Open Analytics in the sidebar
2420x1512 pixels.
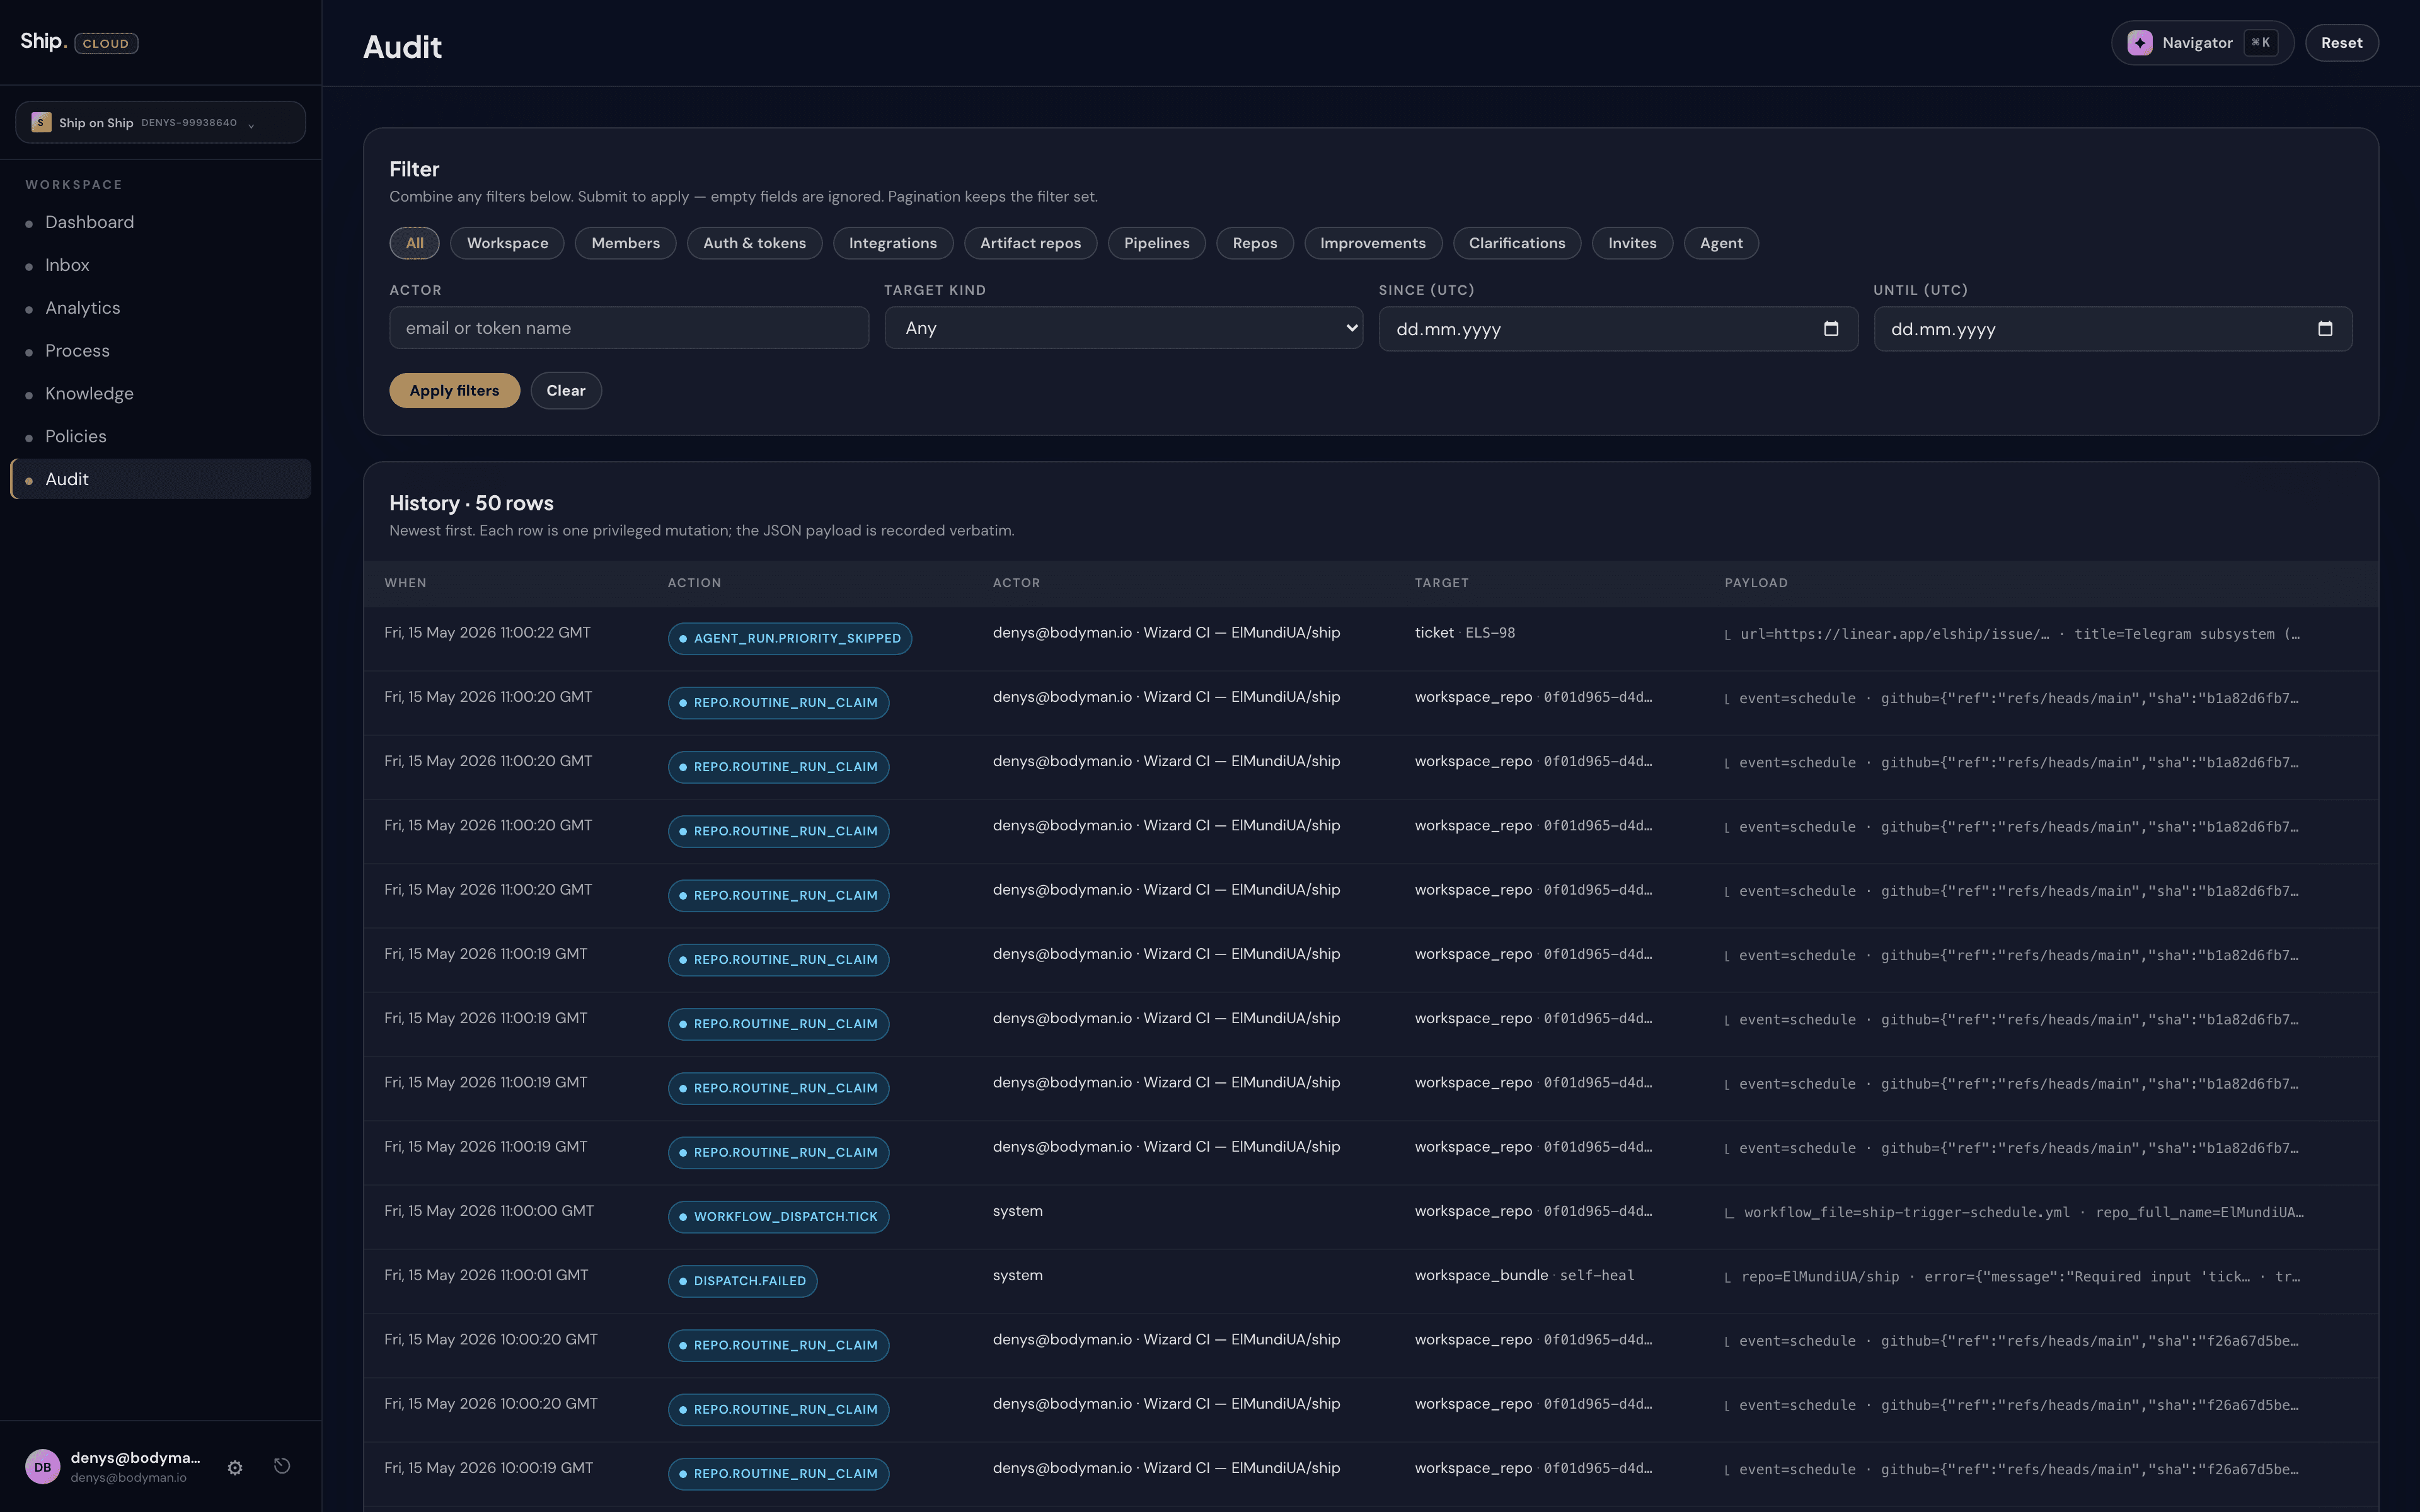tap(160, 308)
